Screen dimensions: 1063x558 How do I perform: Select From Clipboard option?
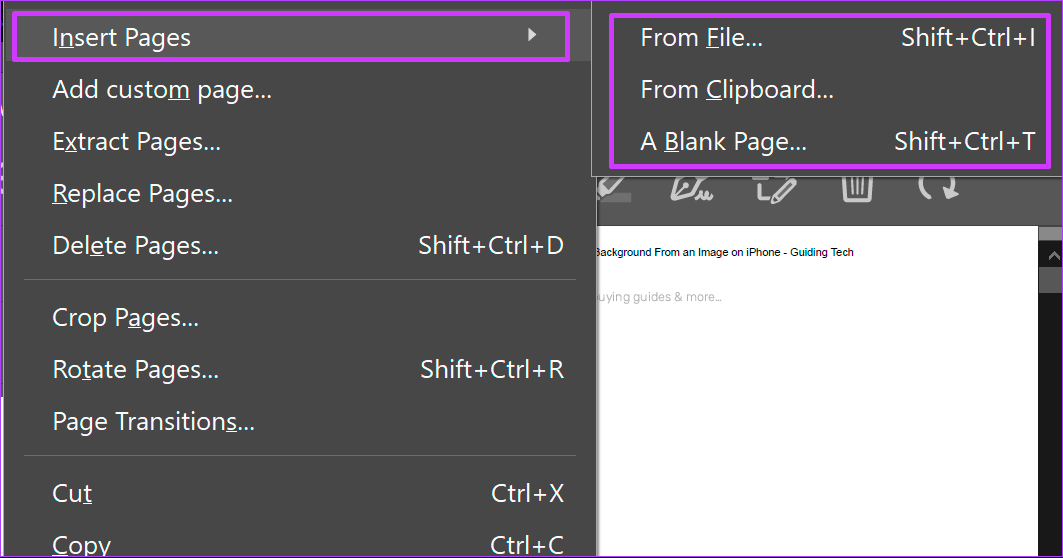737,90
